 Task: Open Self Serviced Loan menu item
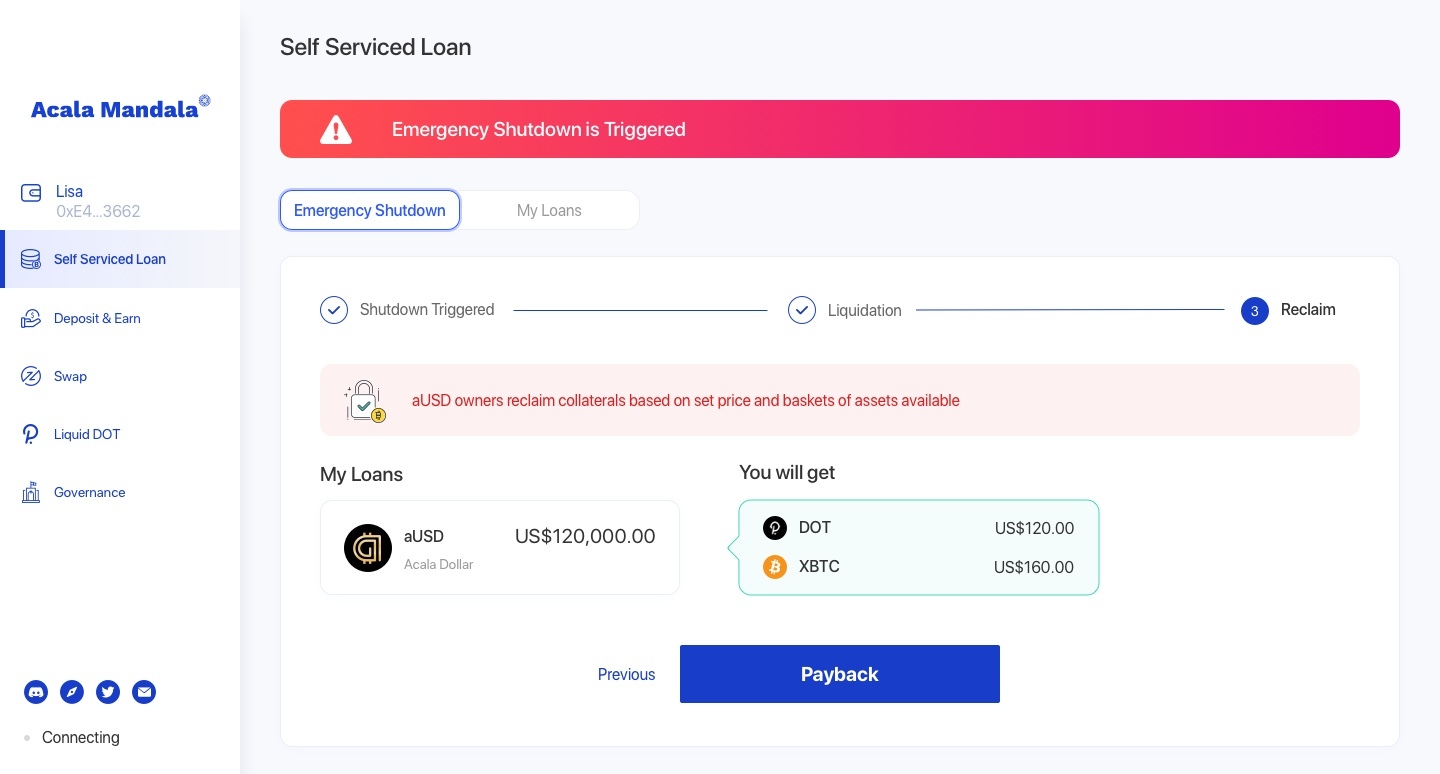(x=110, y=259)
